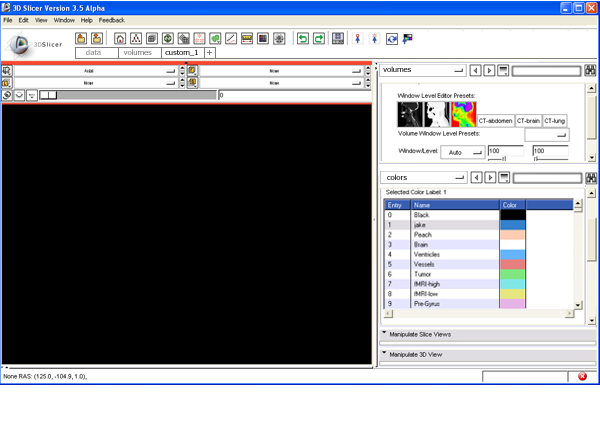This screenshot has height=432, width=600.
Task: Click the green Undo arrow icon
Action: [303, 38]
